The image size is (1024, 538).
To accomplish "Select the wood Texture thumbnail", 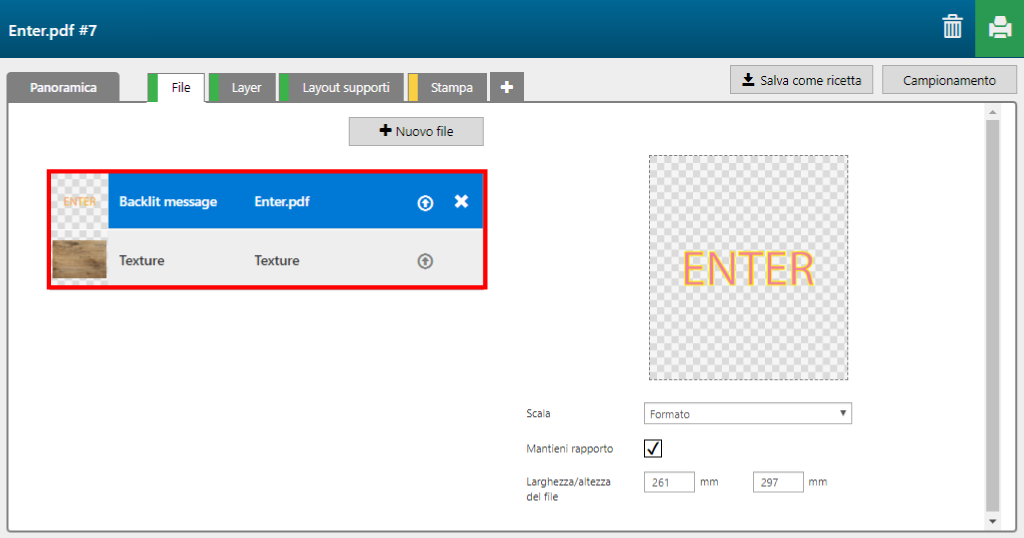I will pos(80,259).
